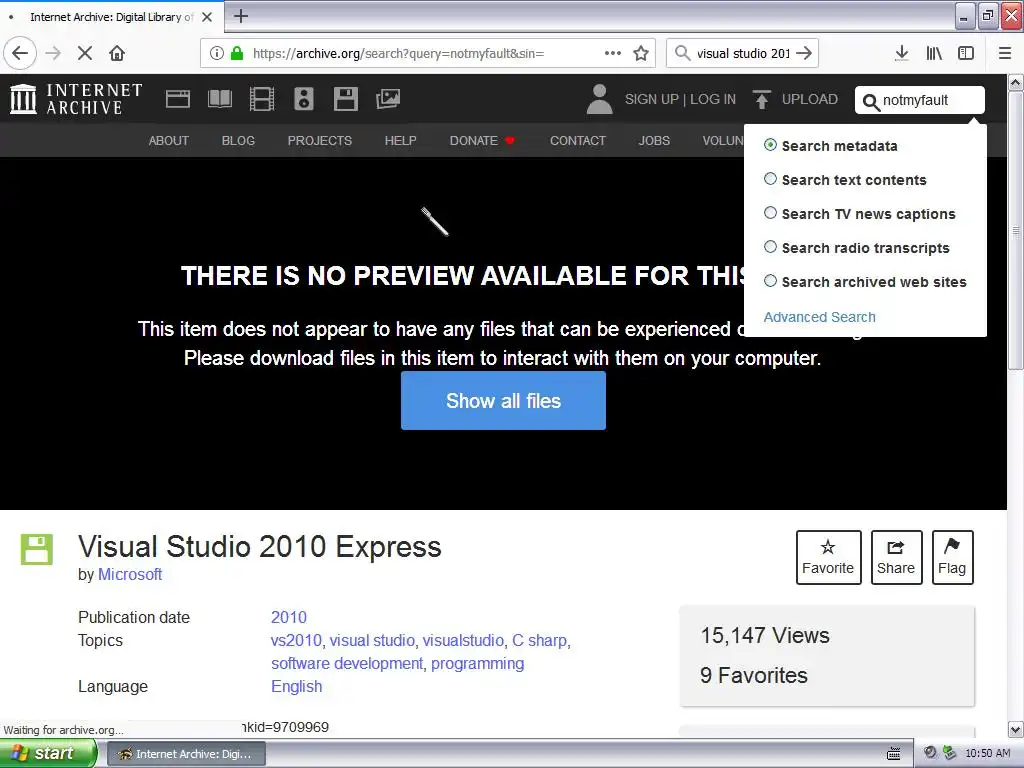Click the SIGN UP link
Screen dimensions: 1024x768
(x=652, y=99)
